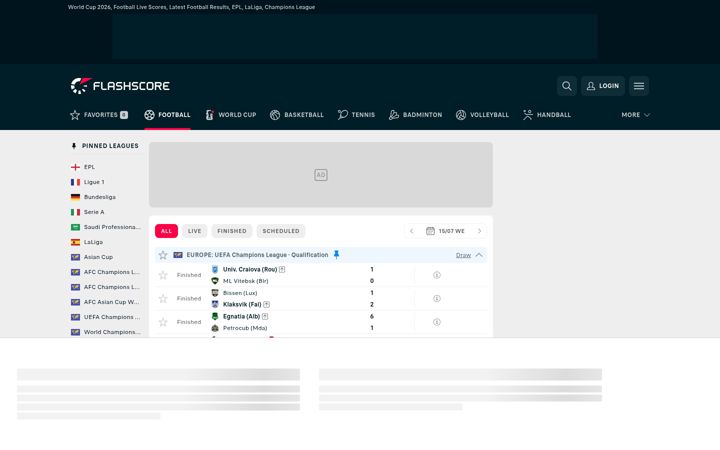This screenshot has width=720, height=450.
Task: Open the Draw link
Action: (463, 255)
